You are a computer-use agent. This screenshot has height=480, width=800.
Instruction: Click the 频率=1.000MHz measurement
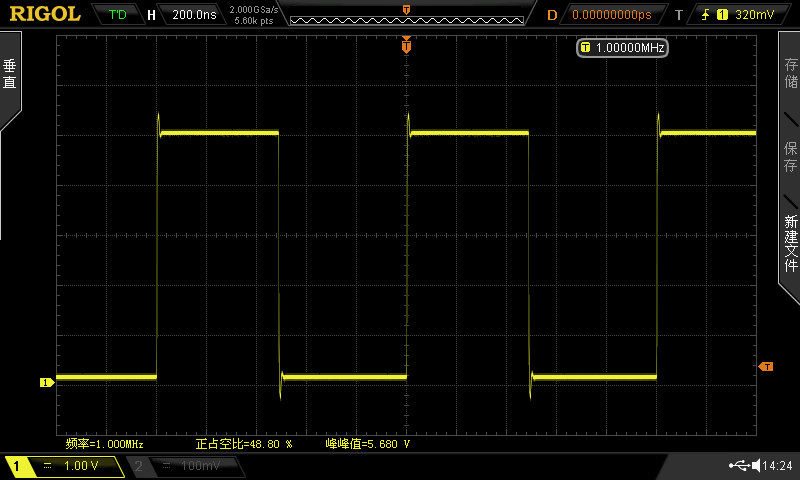pyautogui.click(x=105, y=444)
